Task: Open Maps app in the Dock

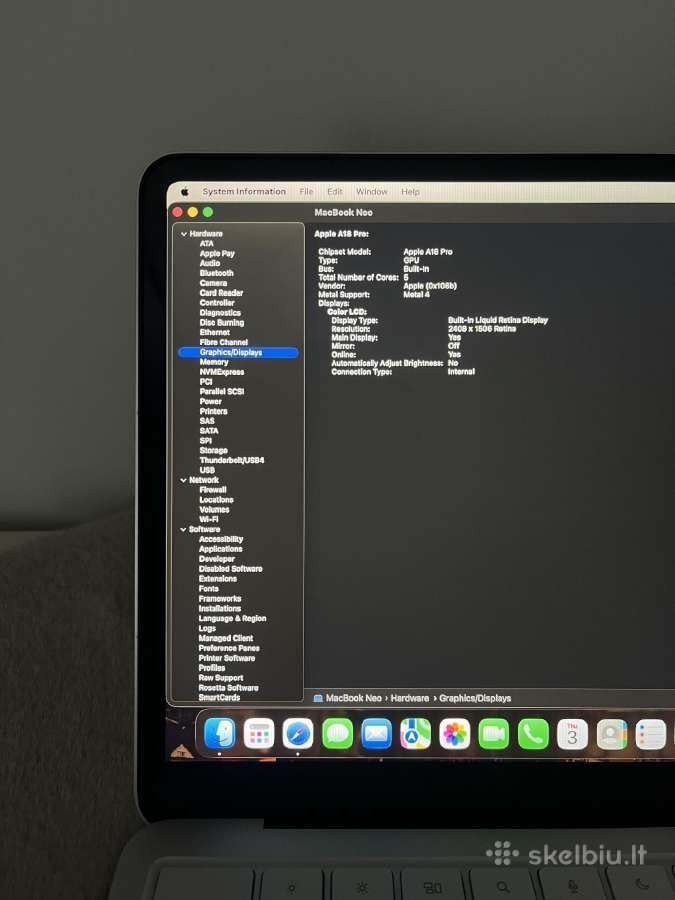Action: (416, 733)
